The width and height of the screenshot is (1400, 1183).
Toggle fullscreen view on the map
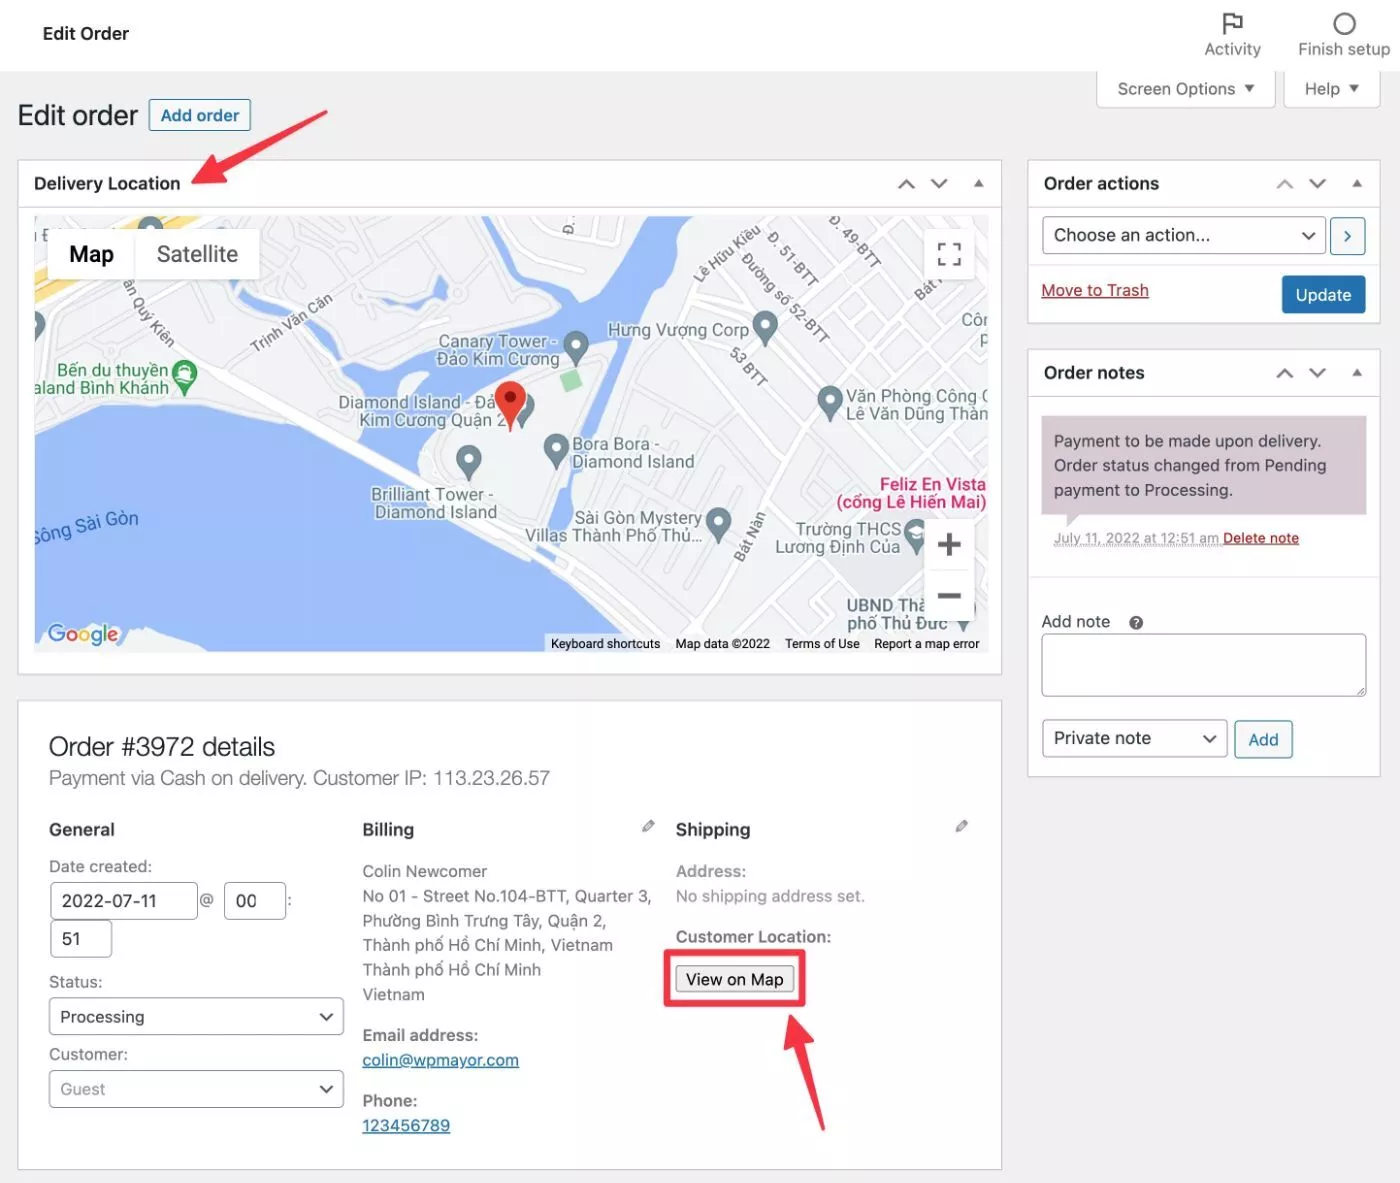coord(949,254)
